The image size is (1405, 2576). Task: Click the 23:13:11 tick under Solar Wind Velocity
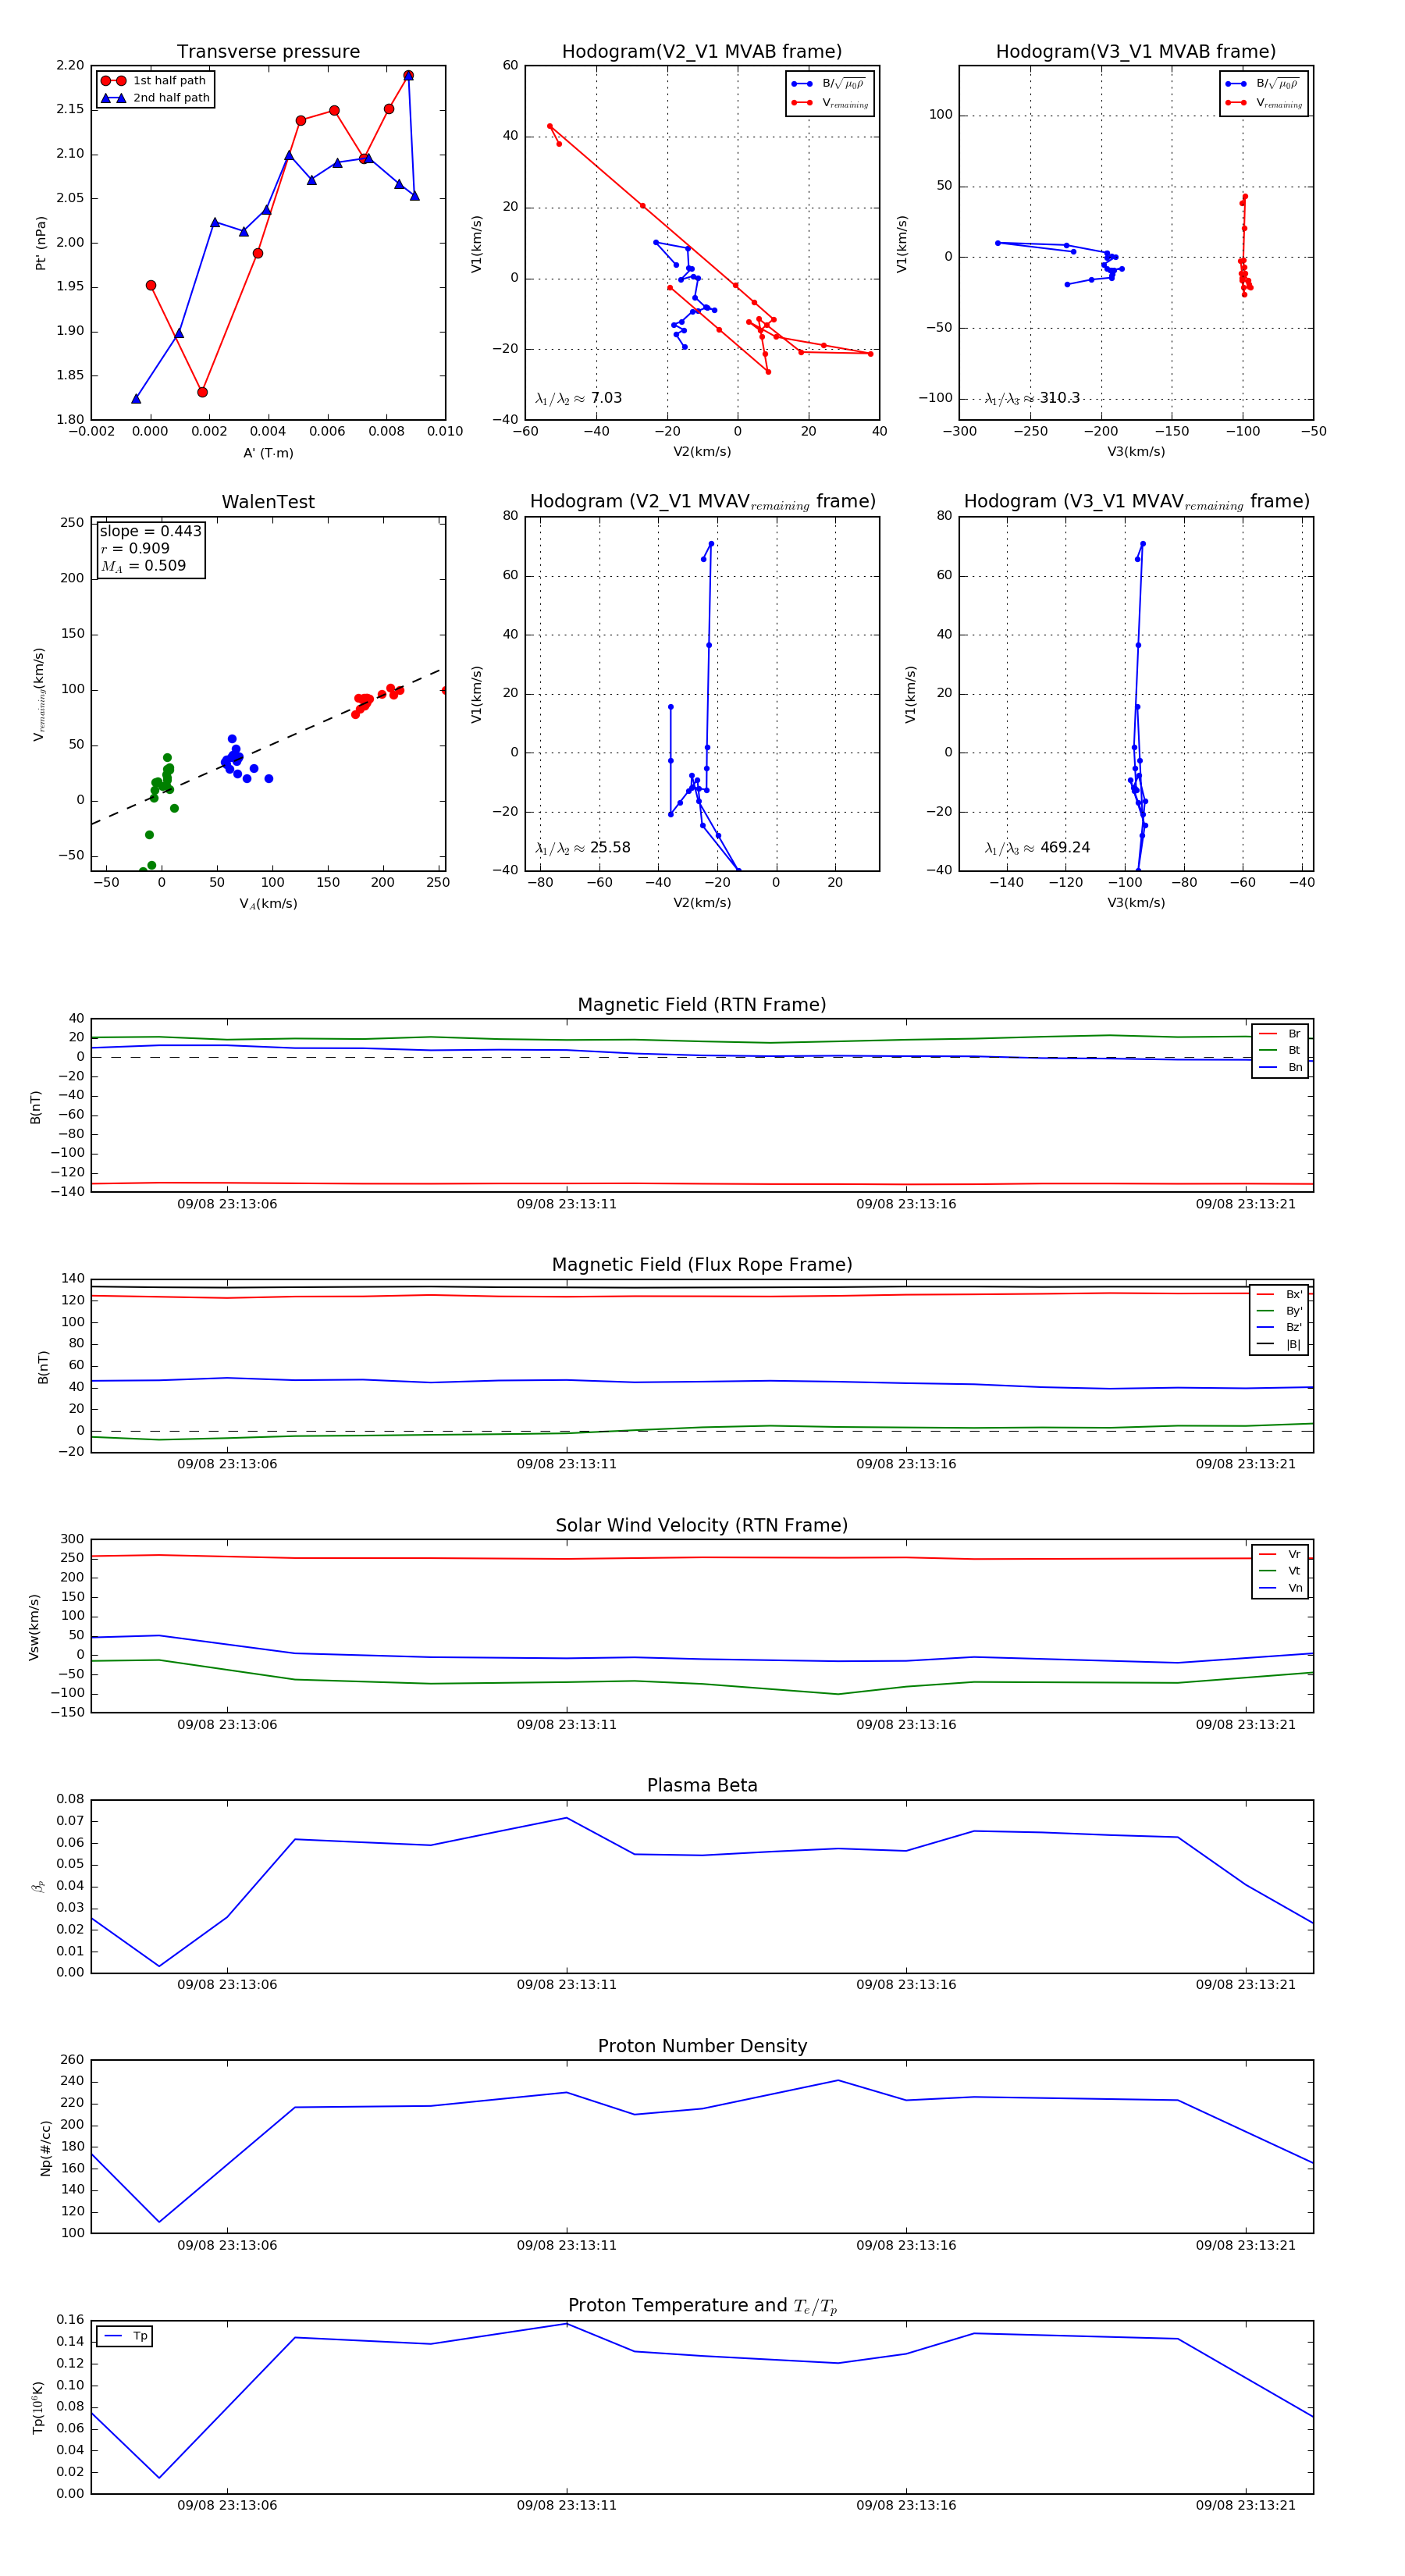pos(566,1725)
